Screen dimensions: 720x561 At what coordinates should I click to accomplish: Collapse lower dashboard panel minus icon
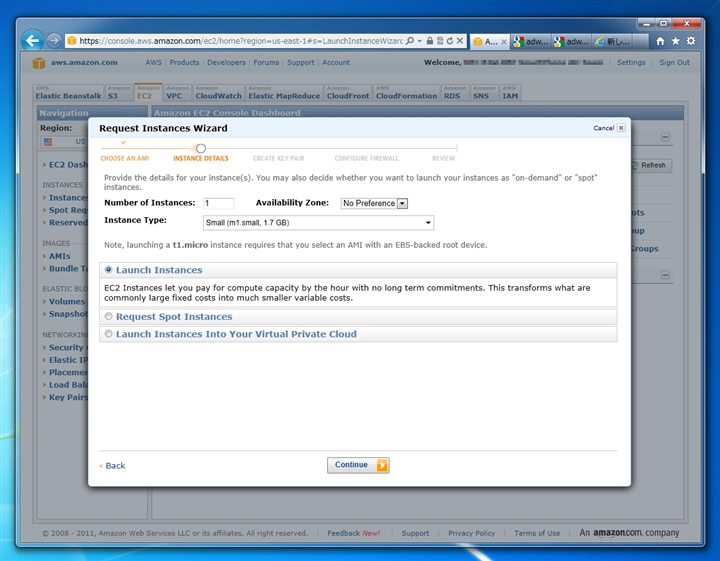pyautogui.click(x=665, y=275)
